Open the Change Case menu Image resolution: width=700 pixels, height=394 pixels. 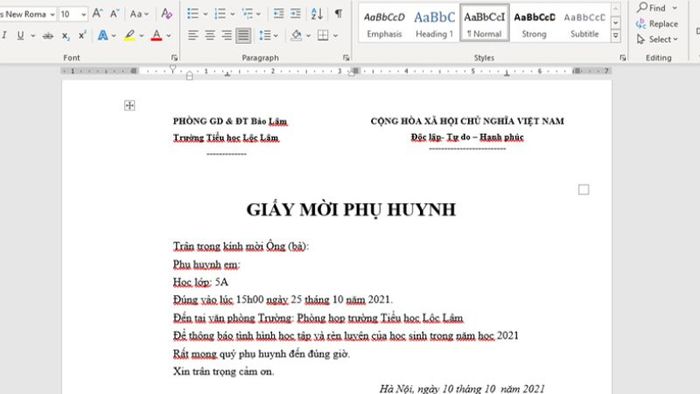point(139,14)
